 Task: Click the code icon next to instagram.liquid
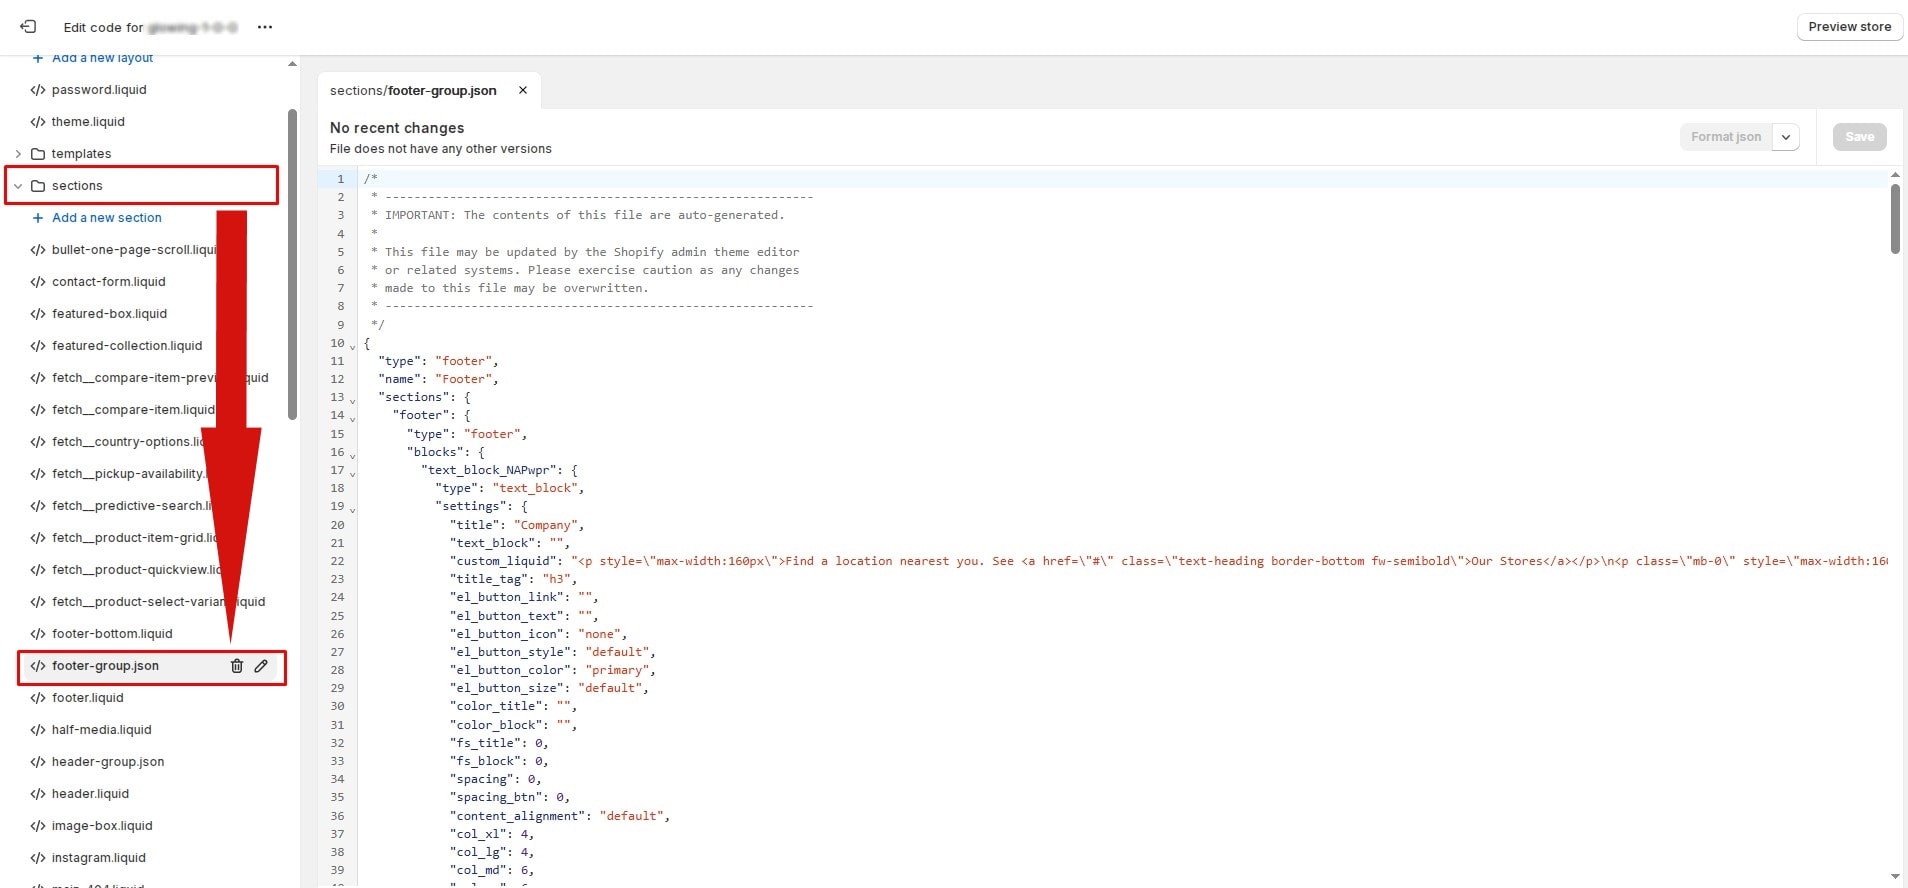point(38,858)
